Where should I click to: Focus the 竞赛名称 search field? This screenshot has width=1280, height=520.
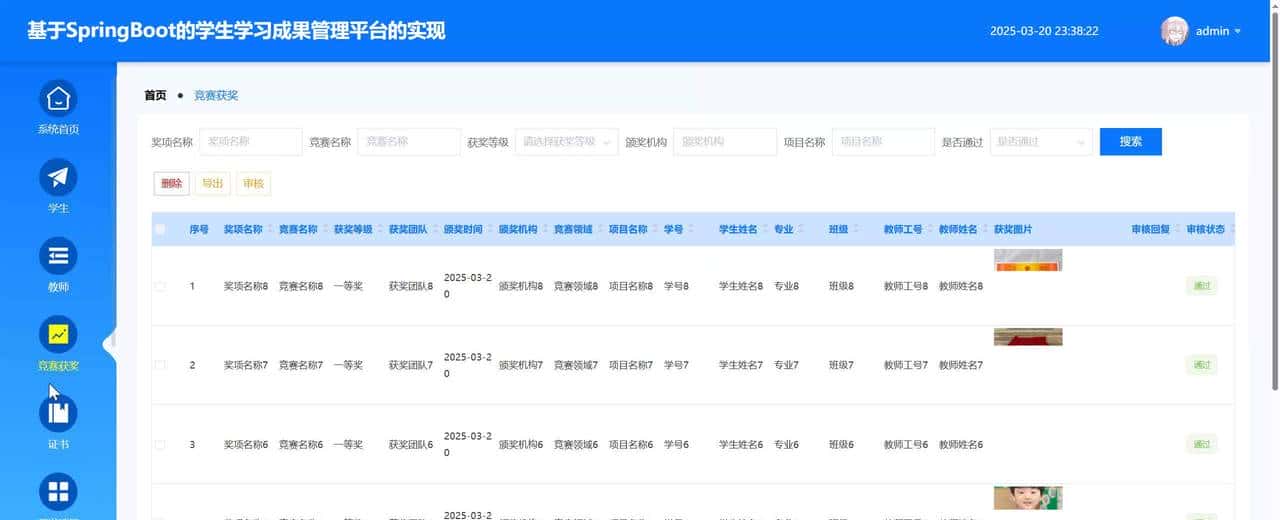[x=409, y=142]
